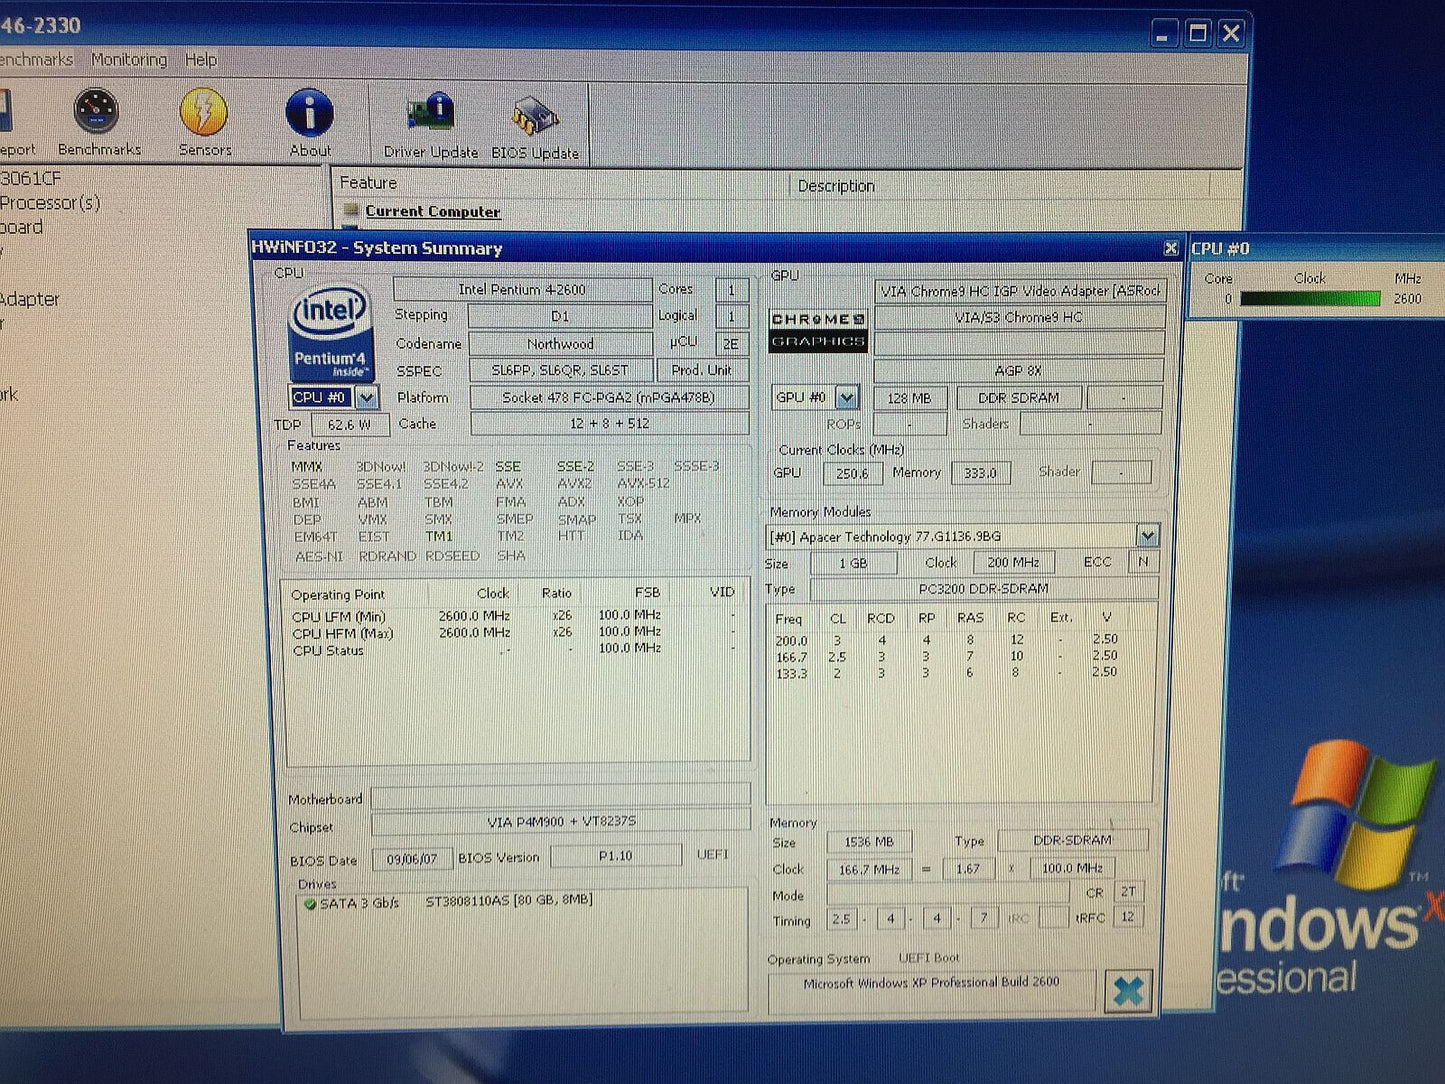The image size is (1445, 1084).
Task: Click the CPU LFM (Min) row
Action: point(515,616)
